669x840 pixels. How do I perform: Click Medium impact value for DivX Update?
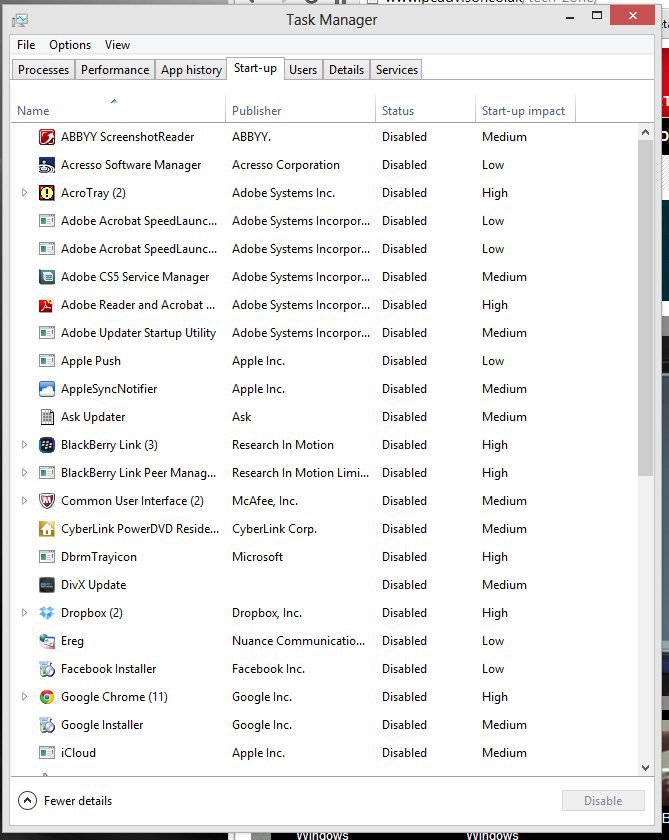504,585
